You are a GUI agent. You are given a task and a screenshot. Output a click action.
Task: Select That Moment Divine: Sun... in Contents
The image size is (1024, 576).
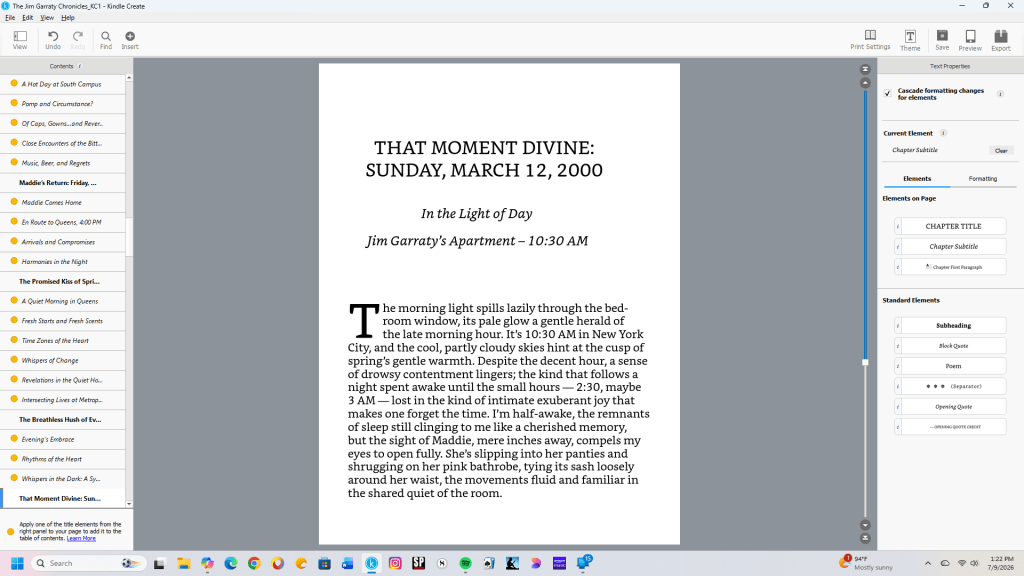(60, 498)
